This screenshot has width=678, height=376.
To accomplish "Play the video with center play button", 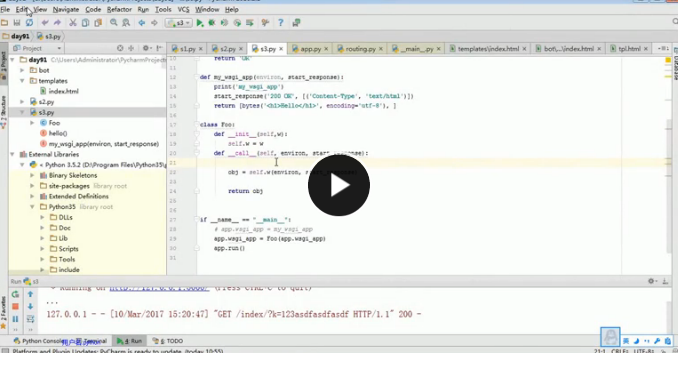I will click(339, 185).
